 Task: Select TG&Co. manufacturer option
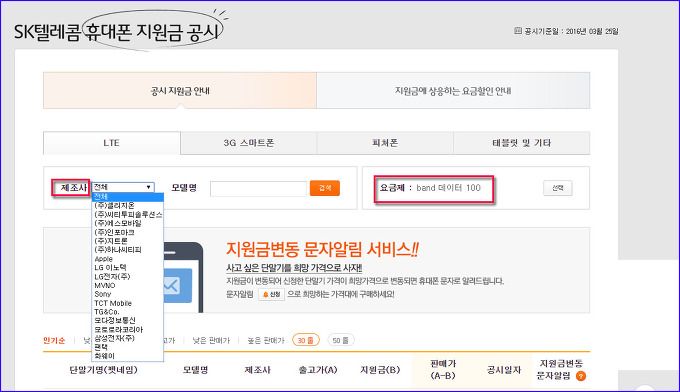click(128, 312)
